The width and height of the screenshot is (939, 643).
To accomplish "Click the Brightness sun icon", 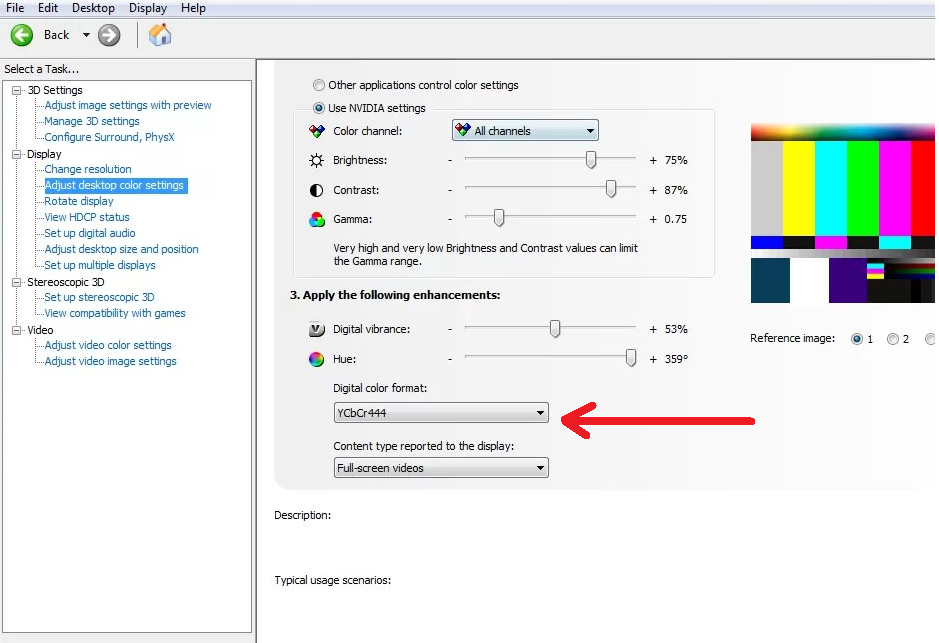I will (316, 160).
